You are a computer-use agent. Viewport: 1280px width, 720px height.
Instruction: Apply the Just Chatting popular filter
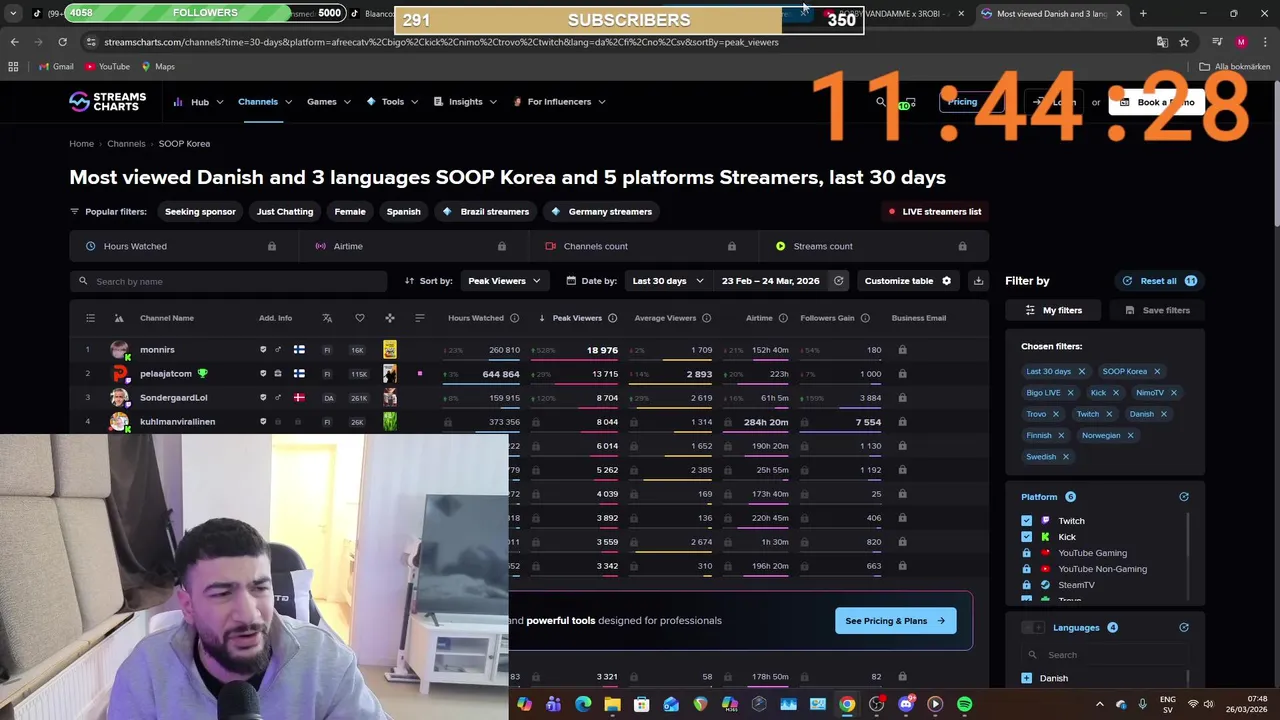coord(285,212)
